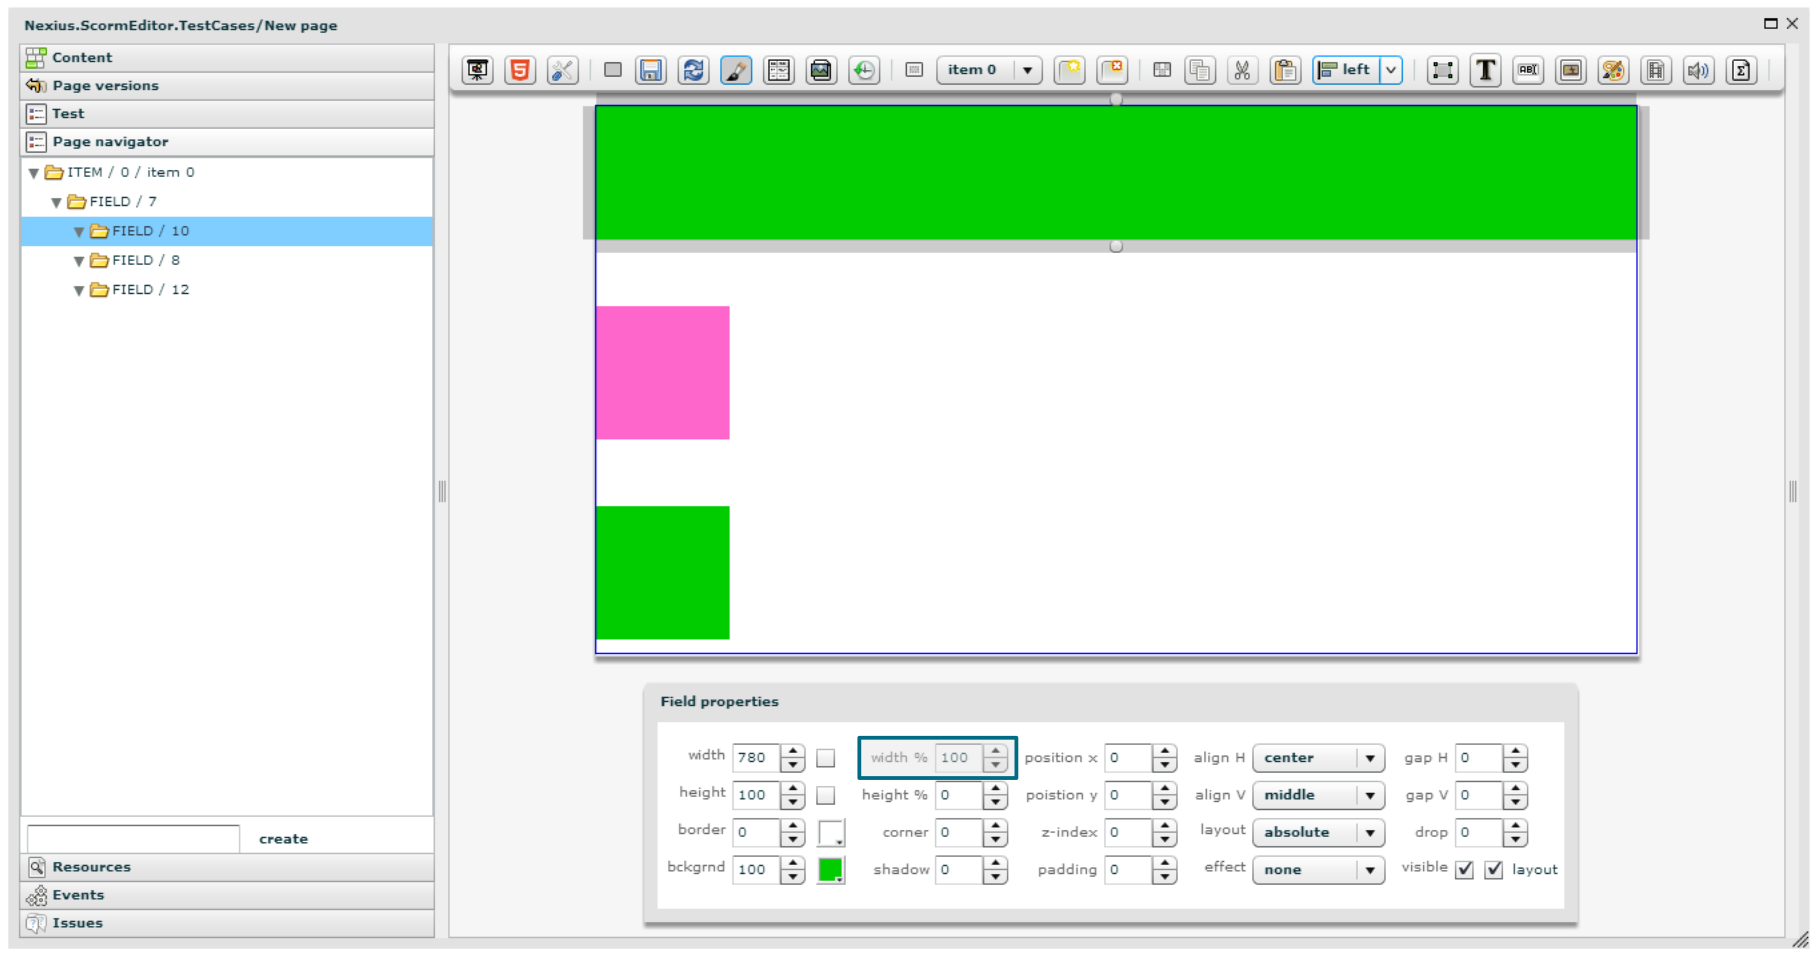1818x957 pixels.
Task: Select the paintbrush design tool
Action: (x=736, y=70)
